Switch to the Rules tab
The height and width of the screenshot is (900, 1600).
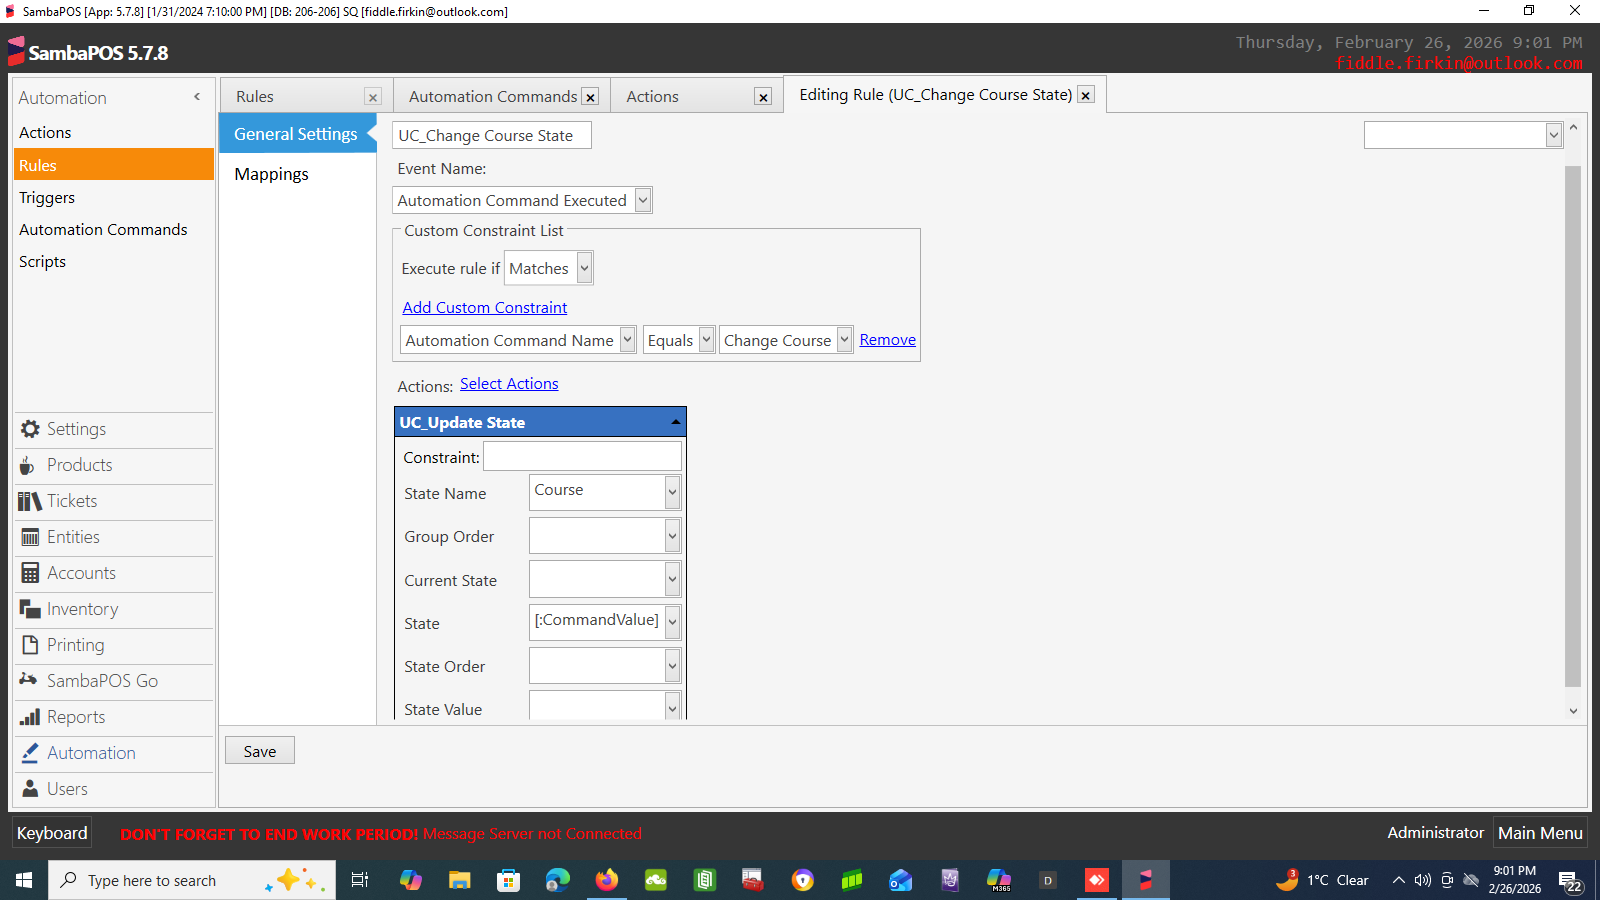(x=255, y=97)
